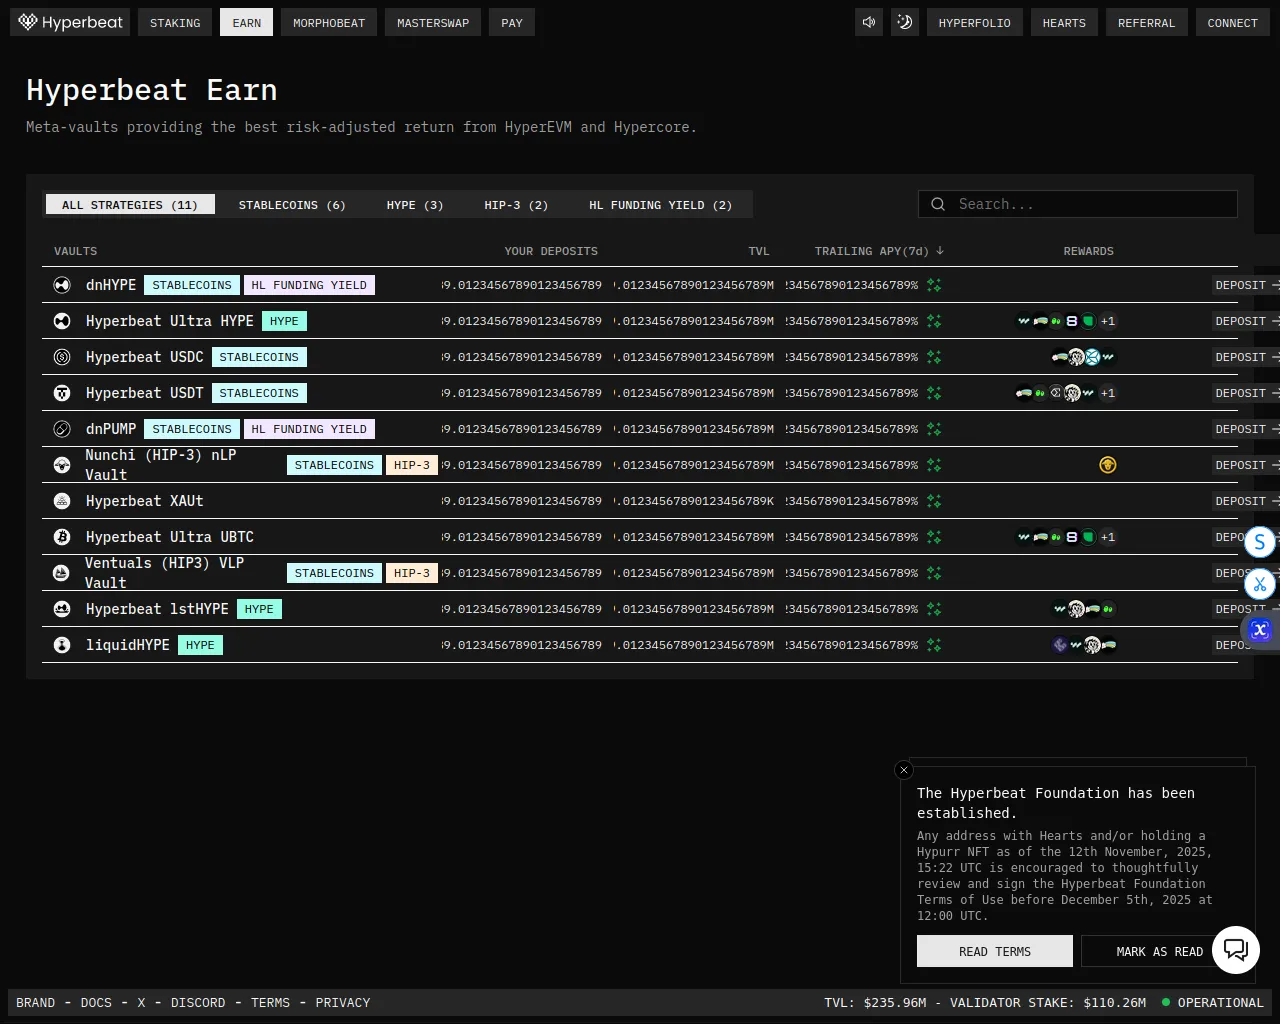This screenshot has height=1024, width=1280.
Task: Open the Discord footer link
Action: 198,1002
